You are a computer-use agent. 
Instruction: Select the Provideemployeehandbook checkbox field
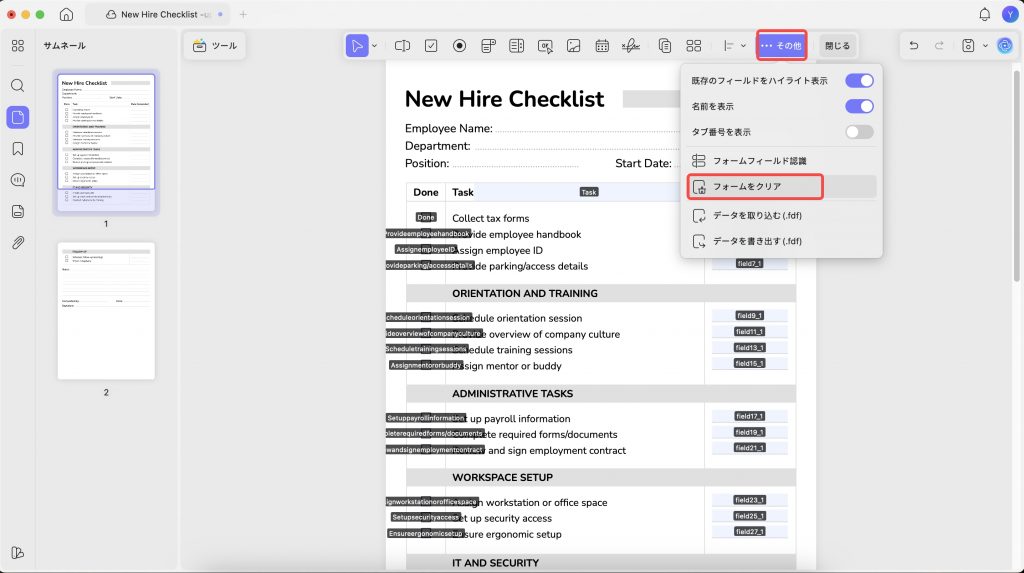428,234
